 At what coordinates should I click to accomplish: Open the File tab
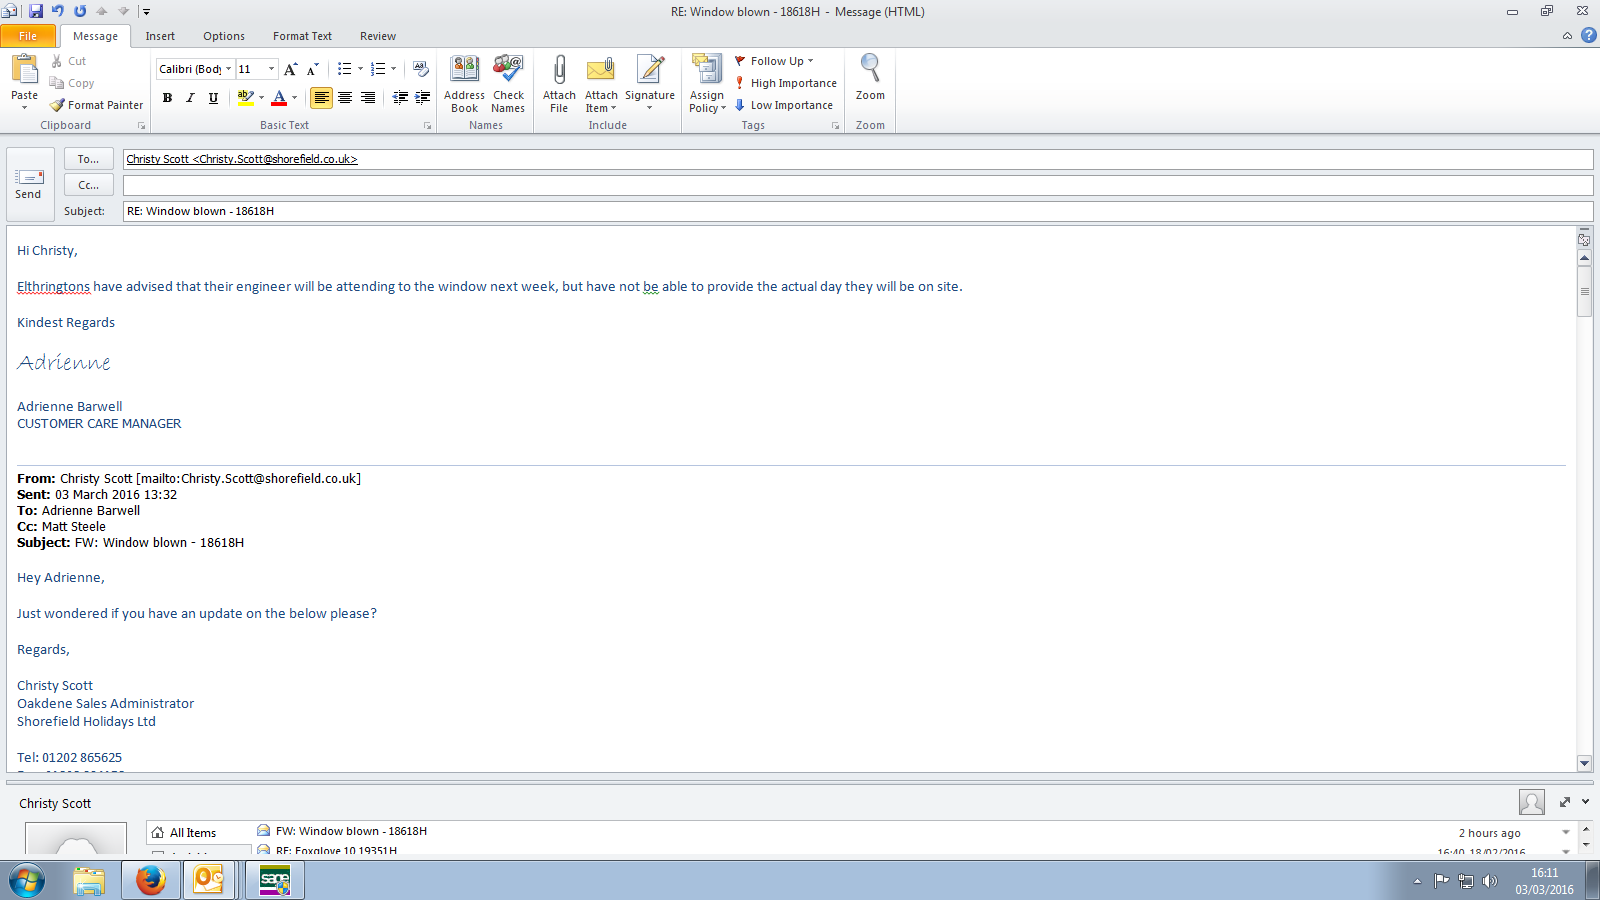point(28,36)
